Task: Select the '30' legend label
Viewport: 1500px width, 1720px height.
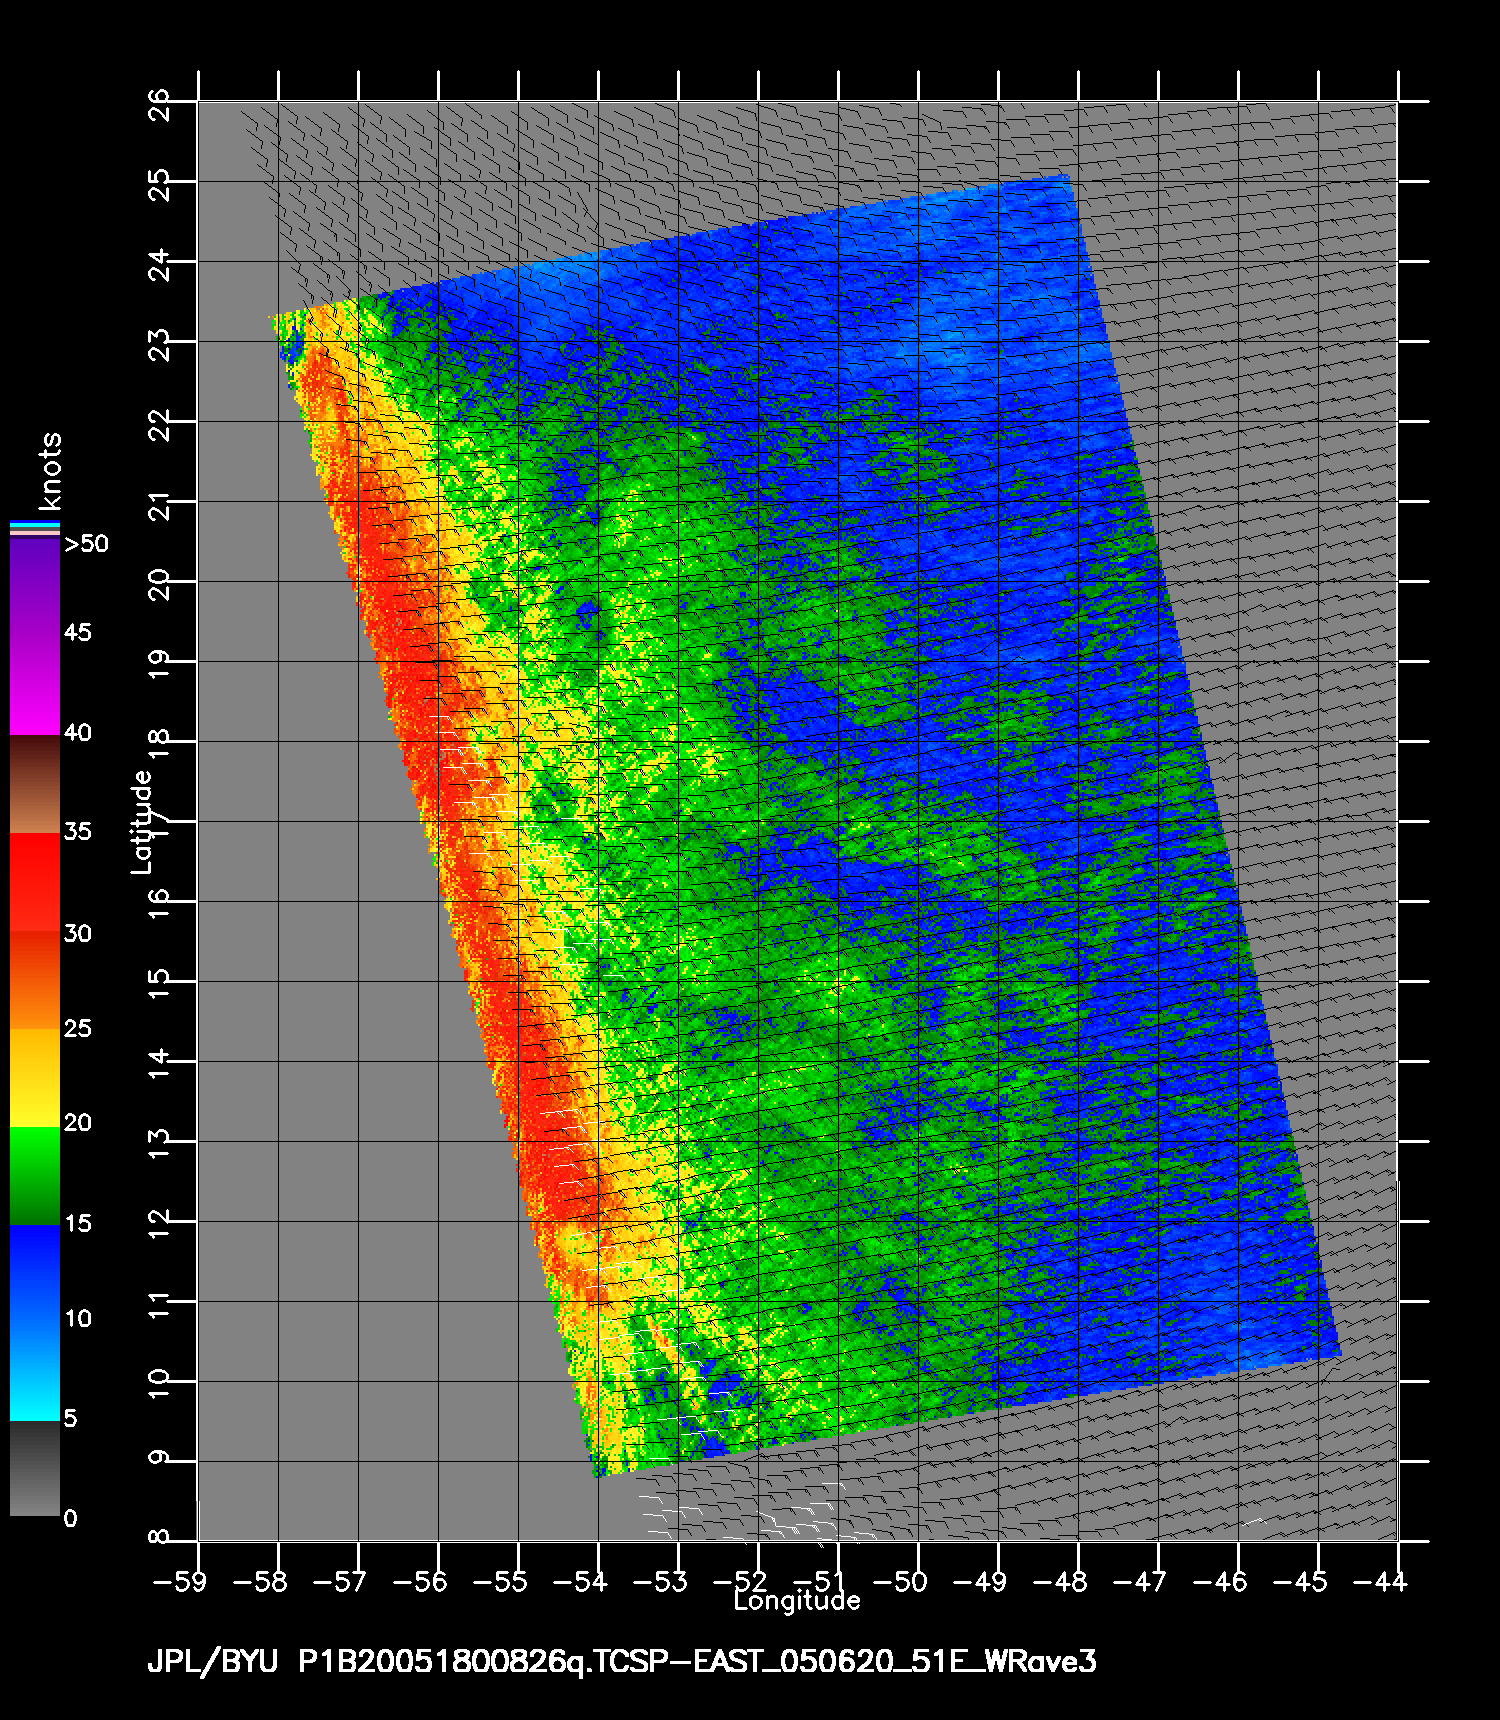Action: [x=78, y=933]
